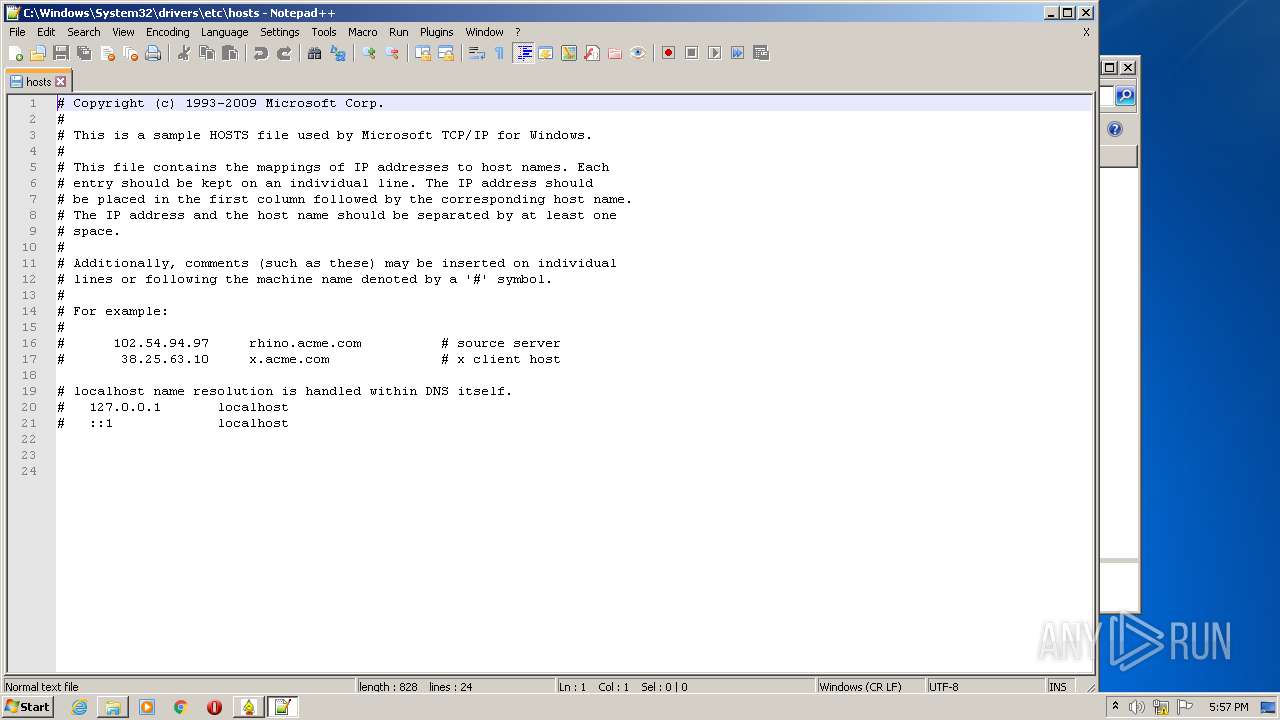The width and height of the screenshot is (1280, 720).
Task: Click the 'Ln : 1 Col : 1' status field
Action: [685, 687]
